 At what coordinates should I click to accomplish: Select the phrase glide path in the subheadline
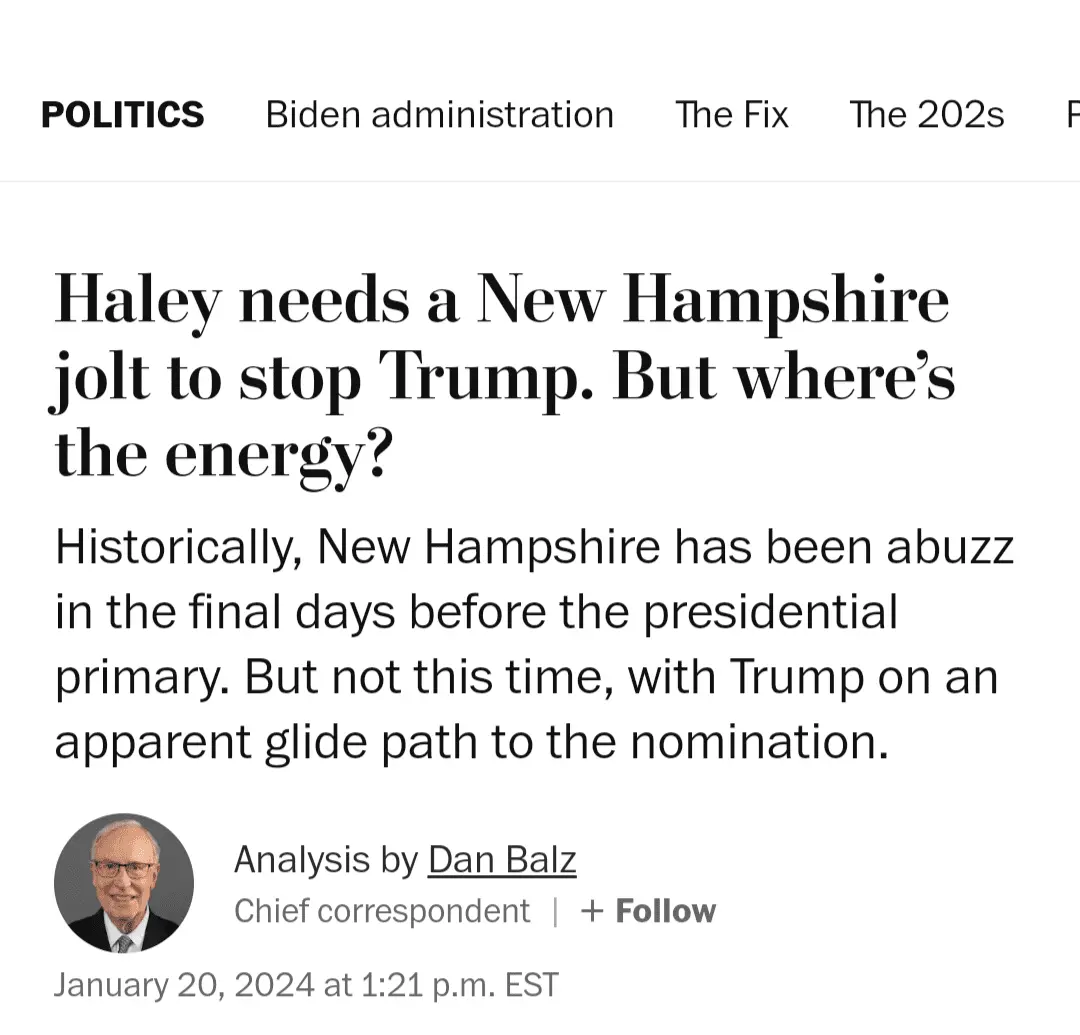click(x=370, y=742)
